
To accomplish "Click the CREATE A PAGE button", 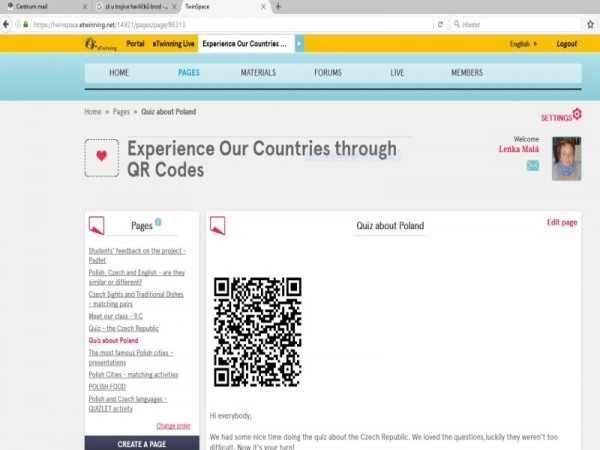I will coord(142,443).
